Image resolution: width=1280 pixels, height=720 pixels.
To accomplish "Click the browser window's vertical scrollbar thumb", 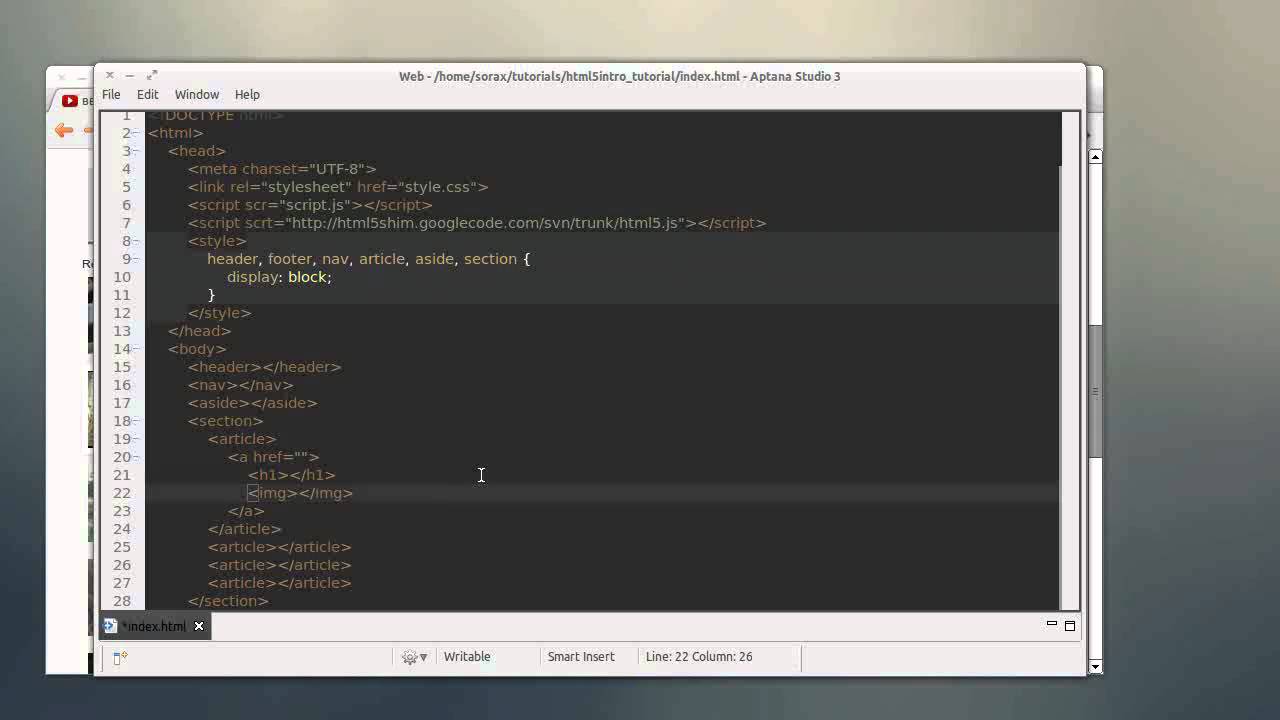I will 1095,390.
